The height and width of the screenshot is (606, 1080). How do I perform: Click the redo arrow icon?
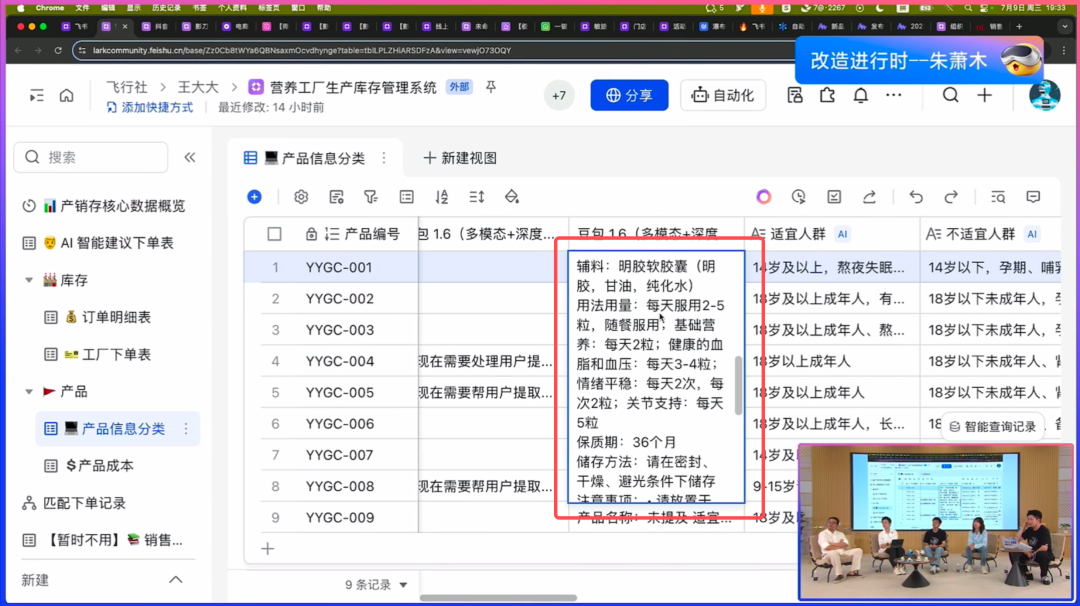(951, 197)
